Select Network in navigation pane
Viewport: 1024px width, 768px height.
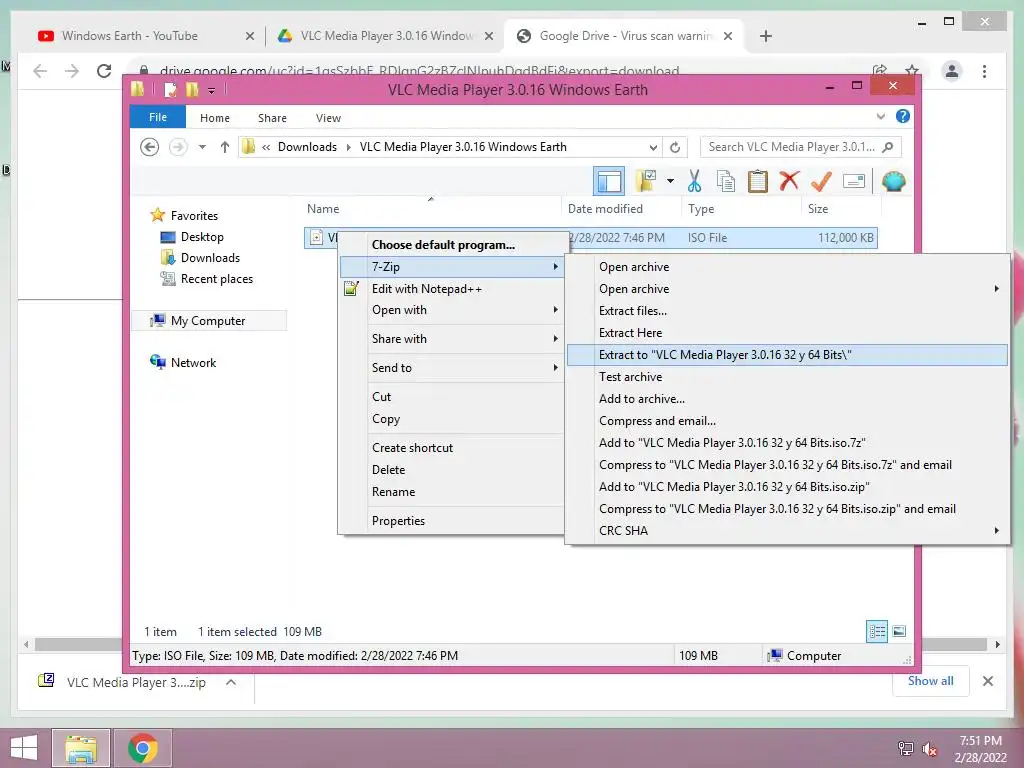pos(183,362)
